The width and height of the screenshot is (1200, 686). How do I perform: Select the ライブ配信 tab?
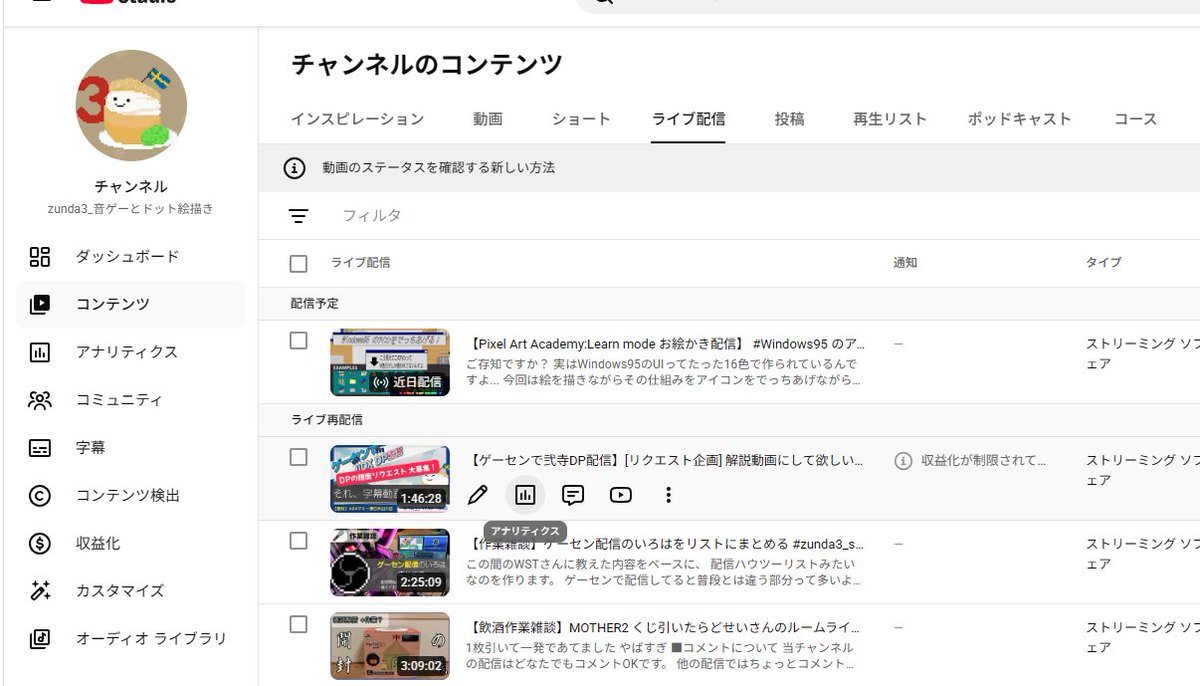coord(688,119)
